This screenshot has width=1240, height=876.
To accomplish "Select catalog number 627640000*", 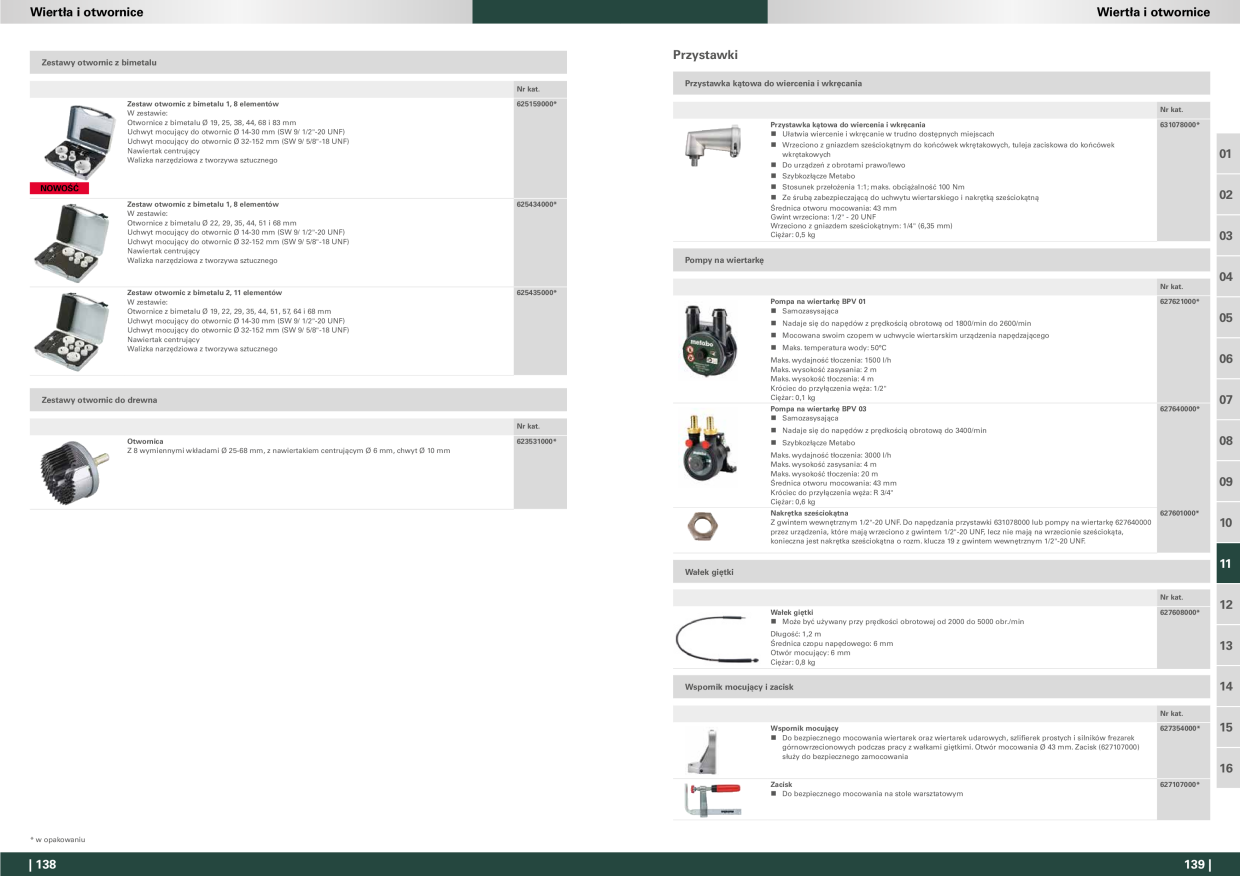I will click(1180, 409).
